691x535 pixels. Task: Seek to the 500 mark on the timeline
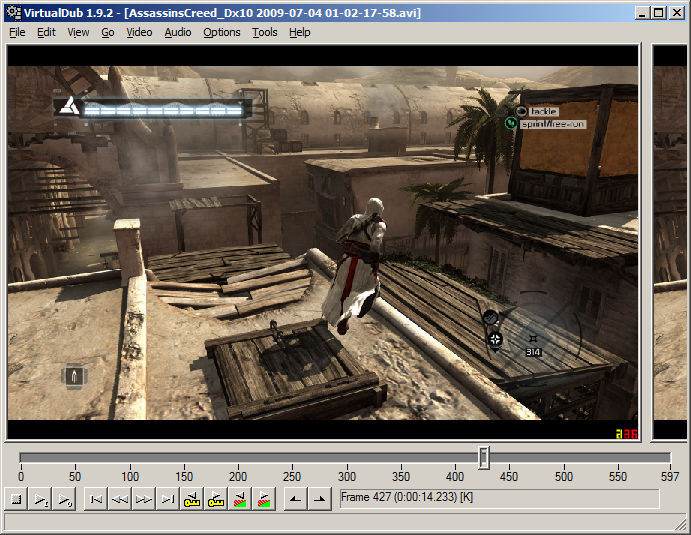pos(564,476)
